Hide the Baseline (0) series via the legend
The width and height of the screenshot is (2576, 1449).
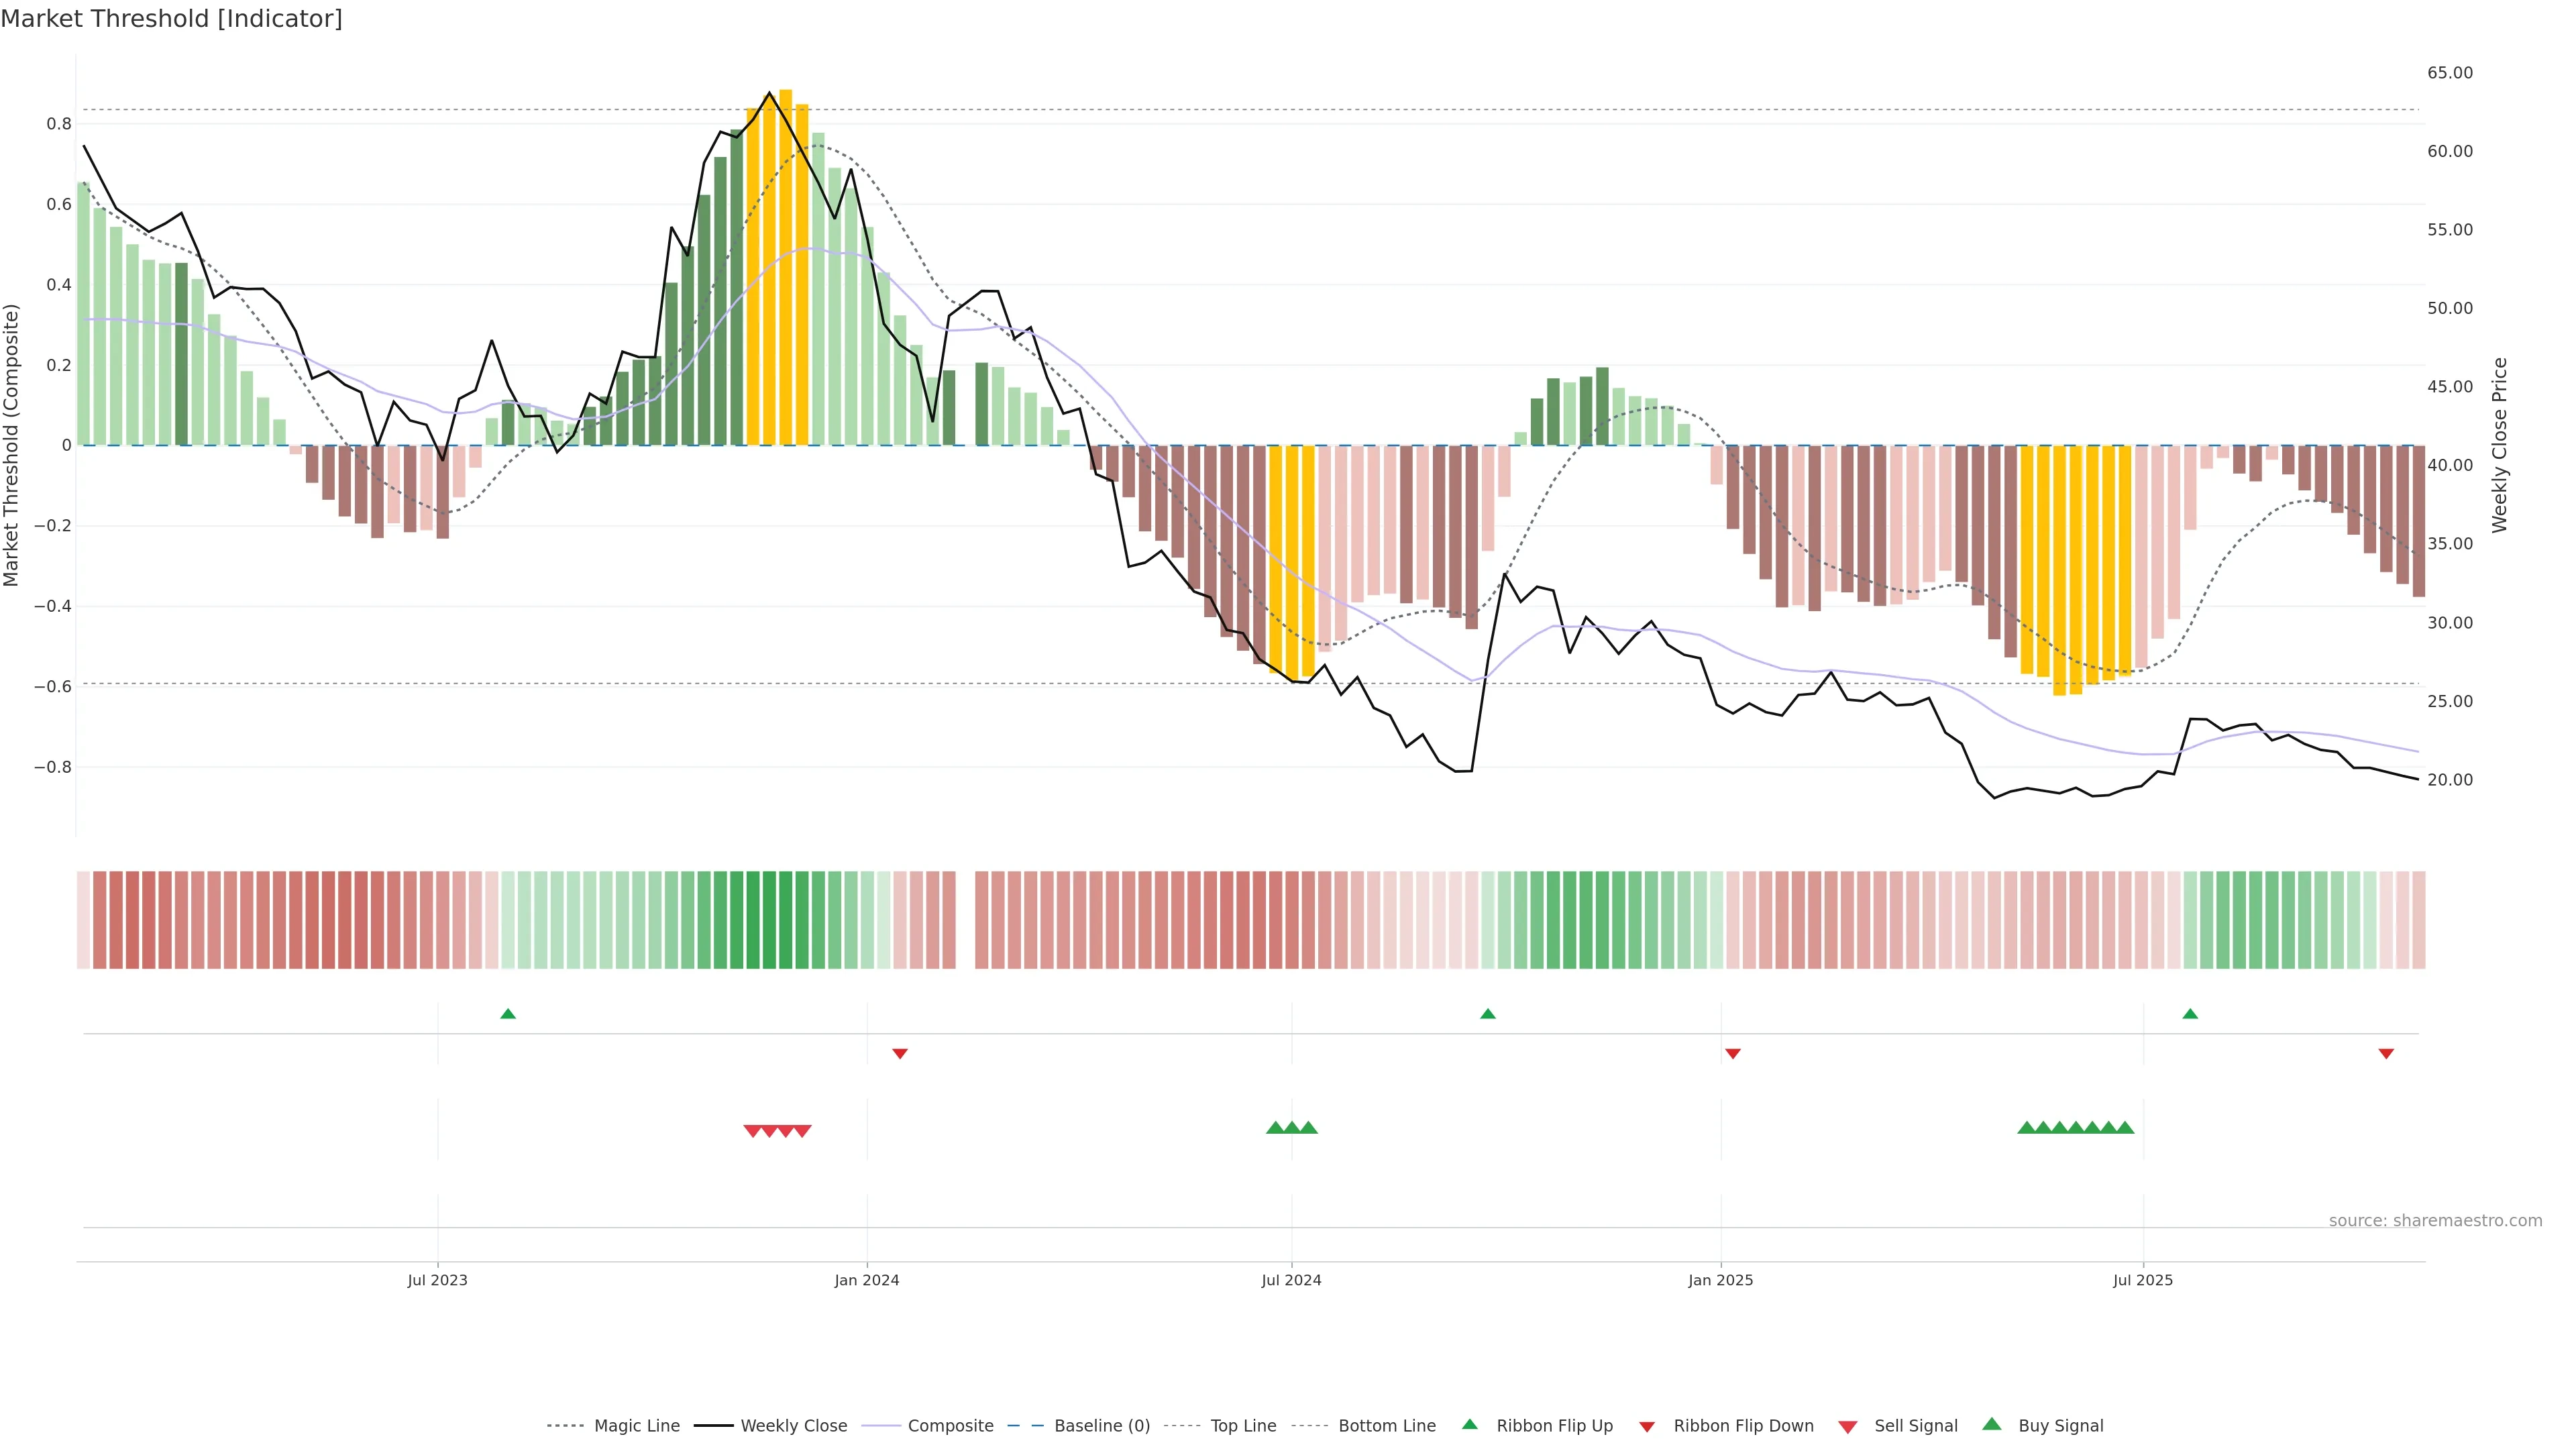tap(1101, 1426)
